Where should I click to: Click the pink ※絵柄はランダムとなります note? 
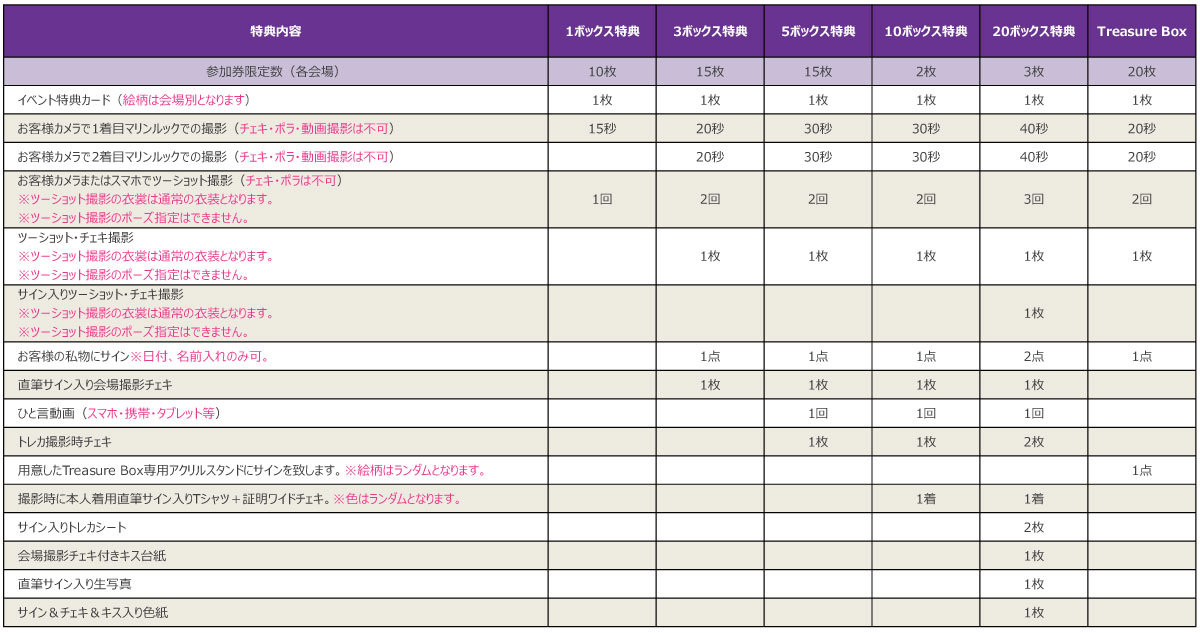pos(415,470)
